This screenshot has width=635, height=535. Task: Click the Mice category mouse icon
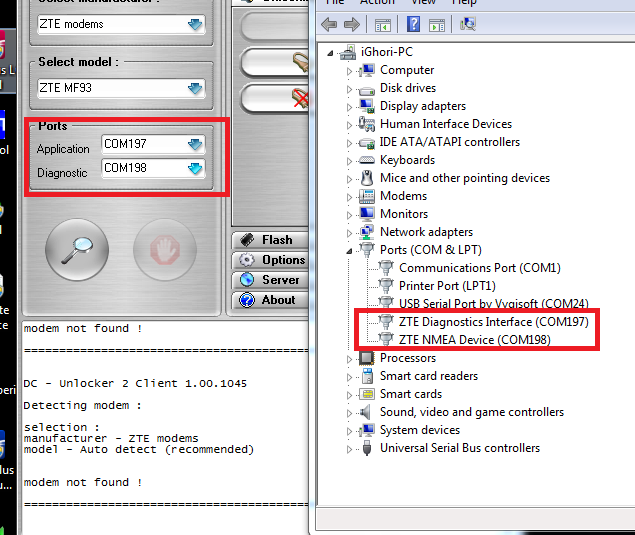(x=367, y=178)
